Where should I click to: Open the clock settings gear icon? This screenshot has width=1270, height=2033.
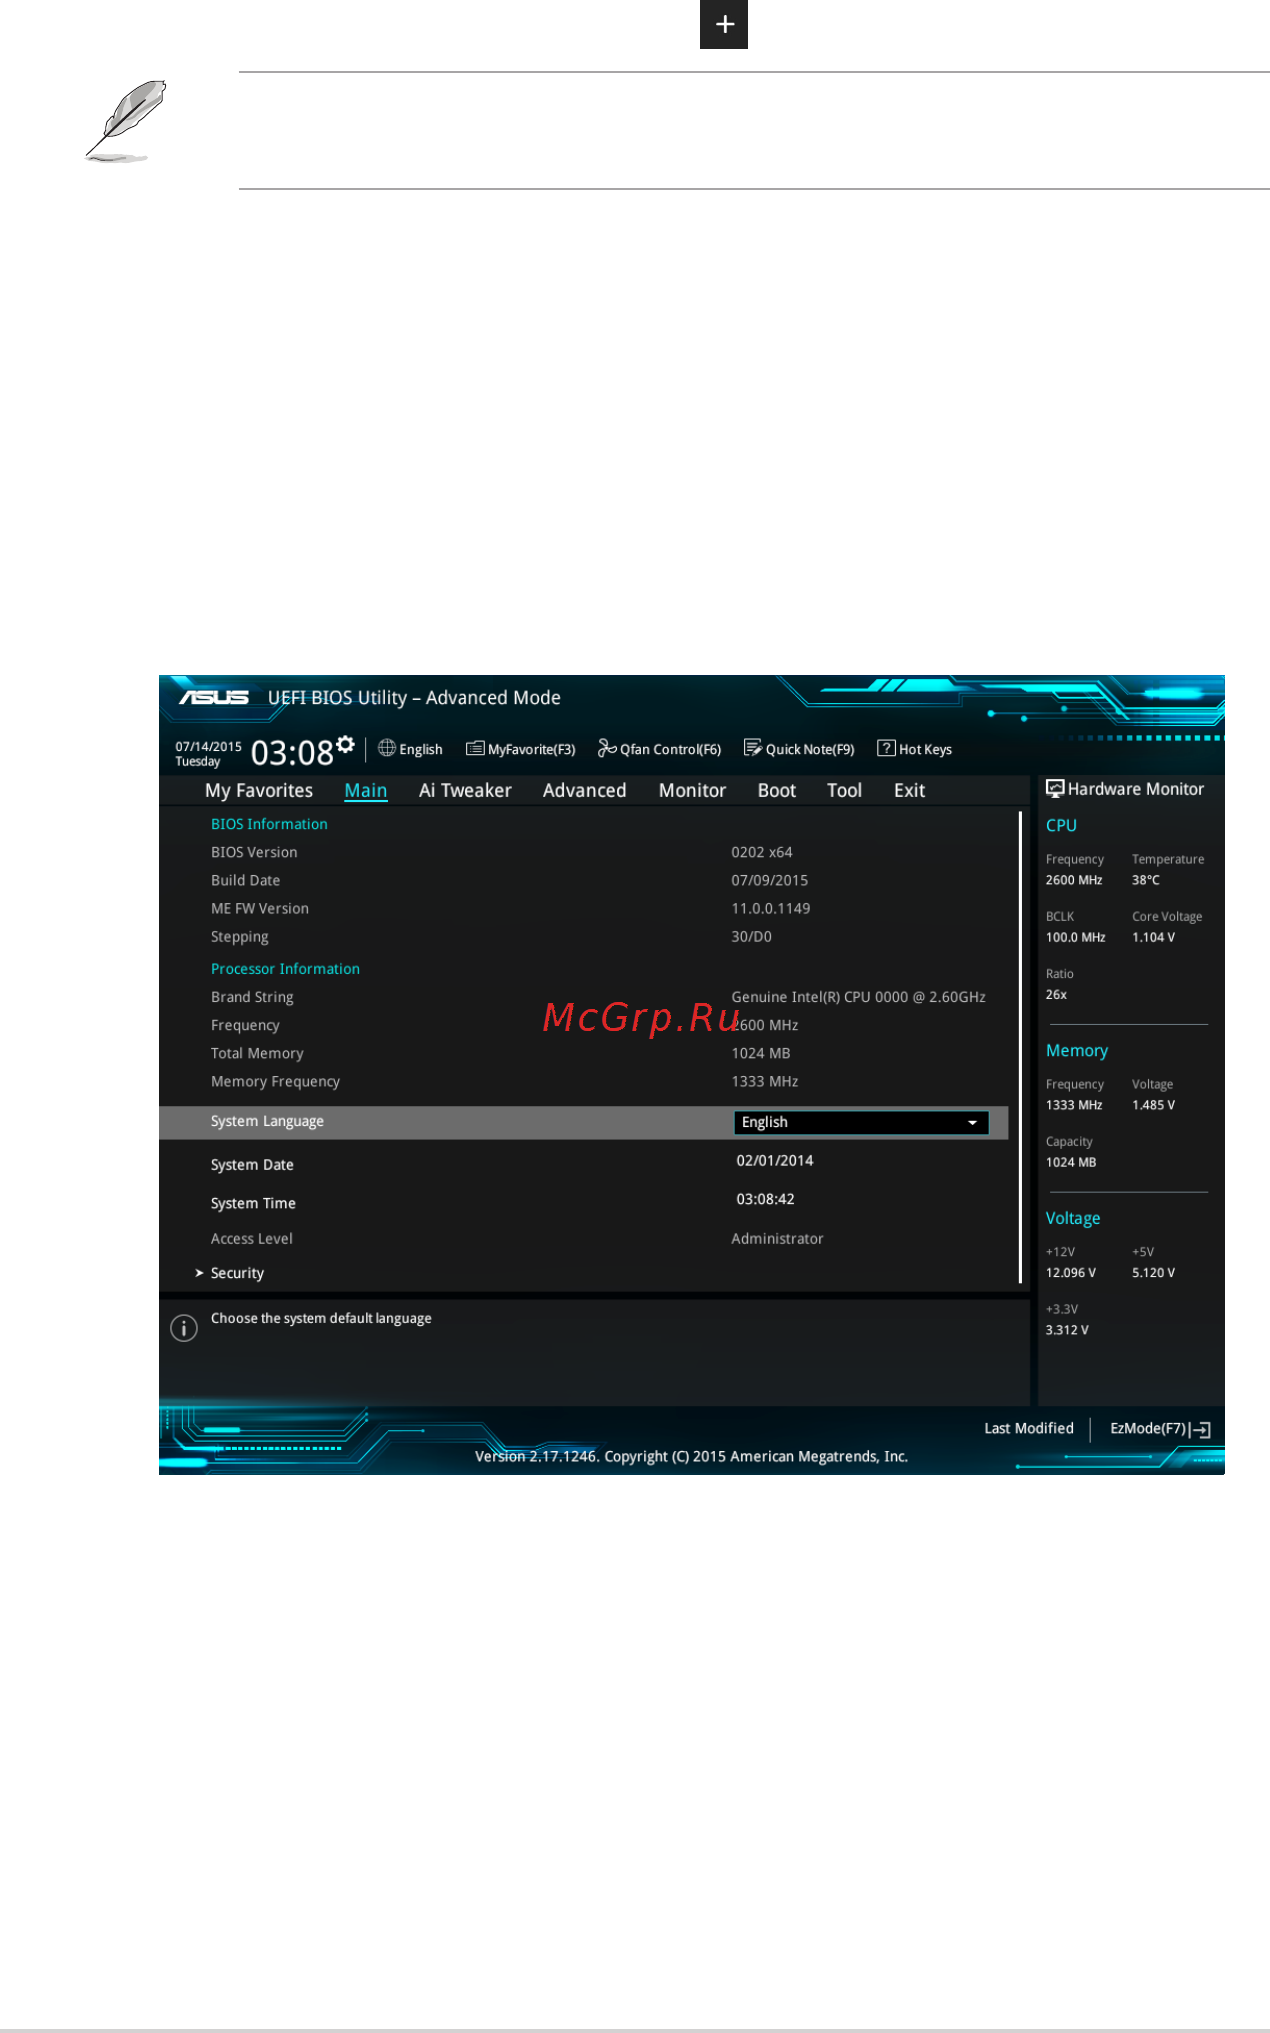coord(346,744)
